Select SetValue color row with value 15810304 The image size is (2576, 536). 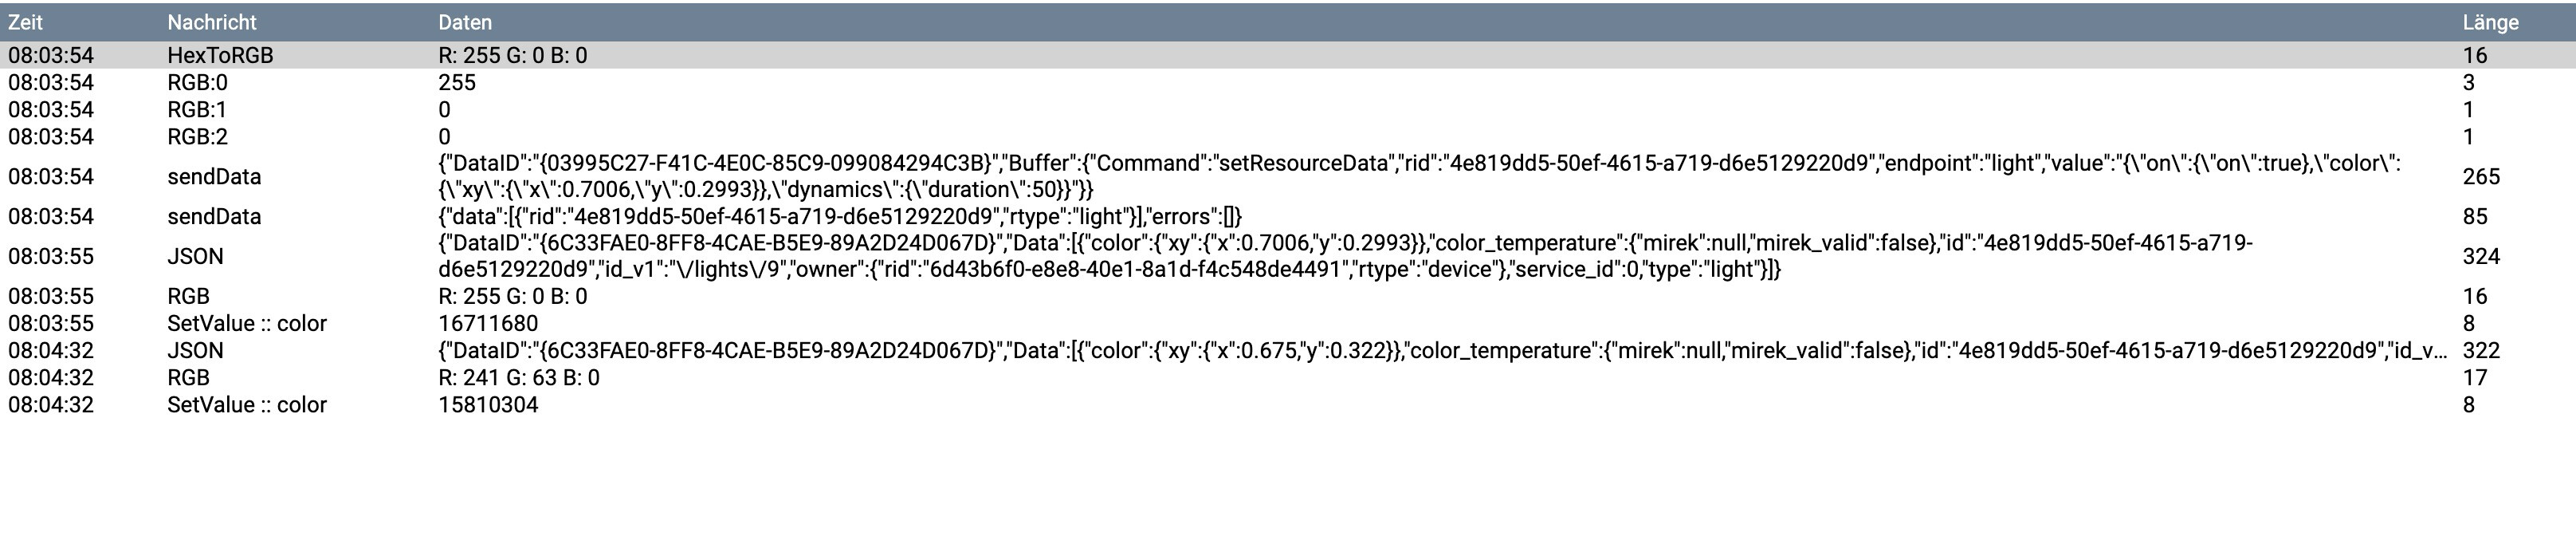pos(247,405)
